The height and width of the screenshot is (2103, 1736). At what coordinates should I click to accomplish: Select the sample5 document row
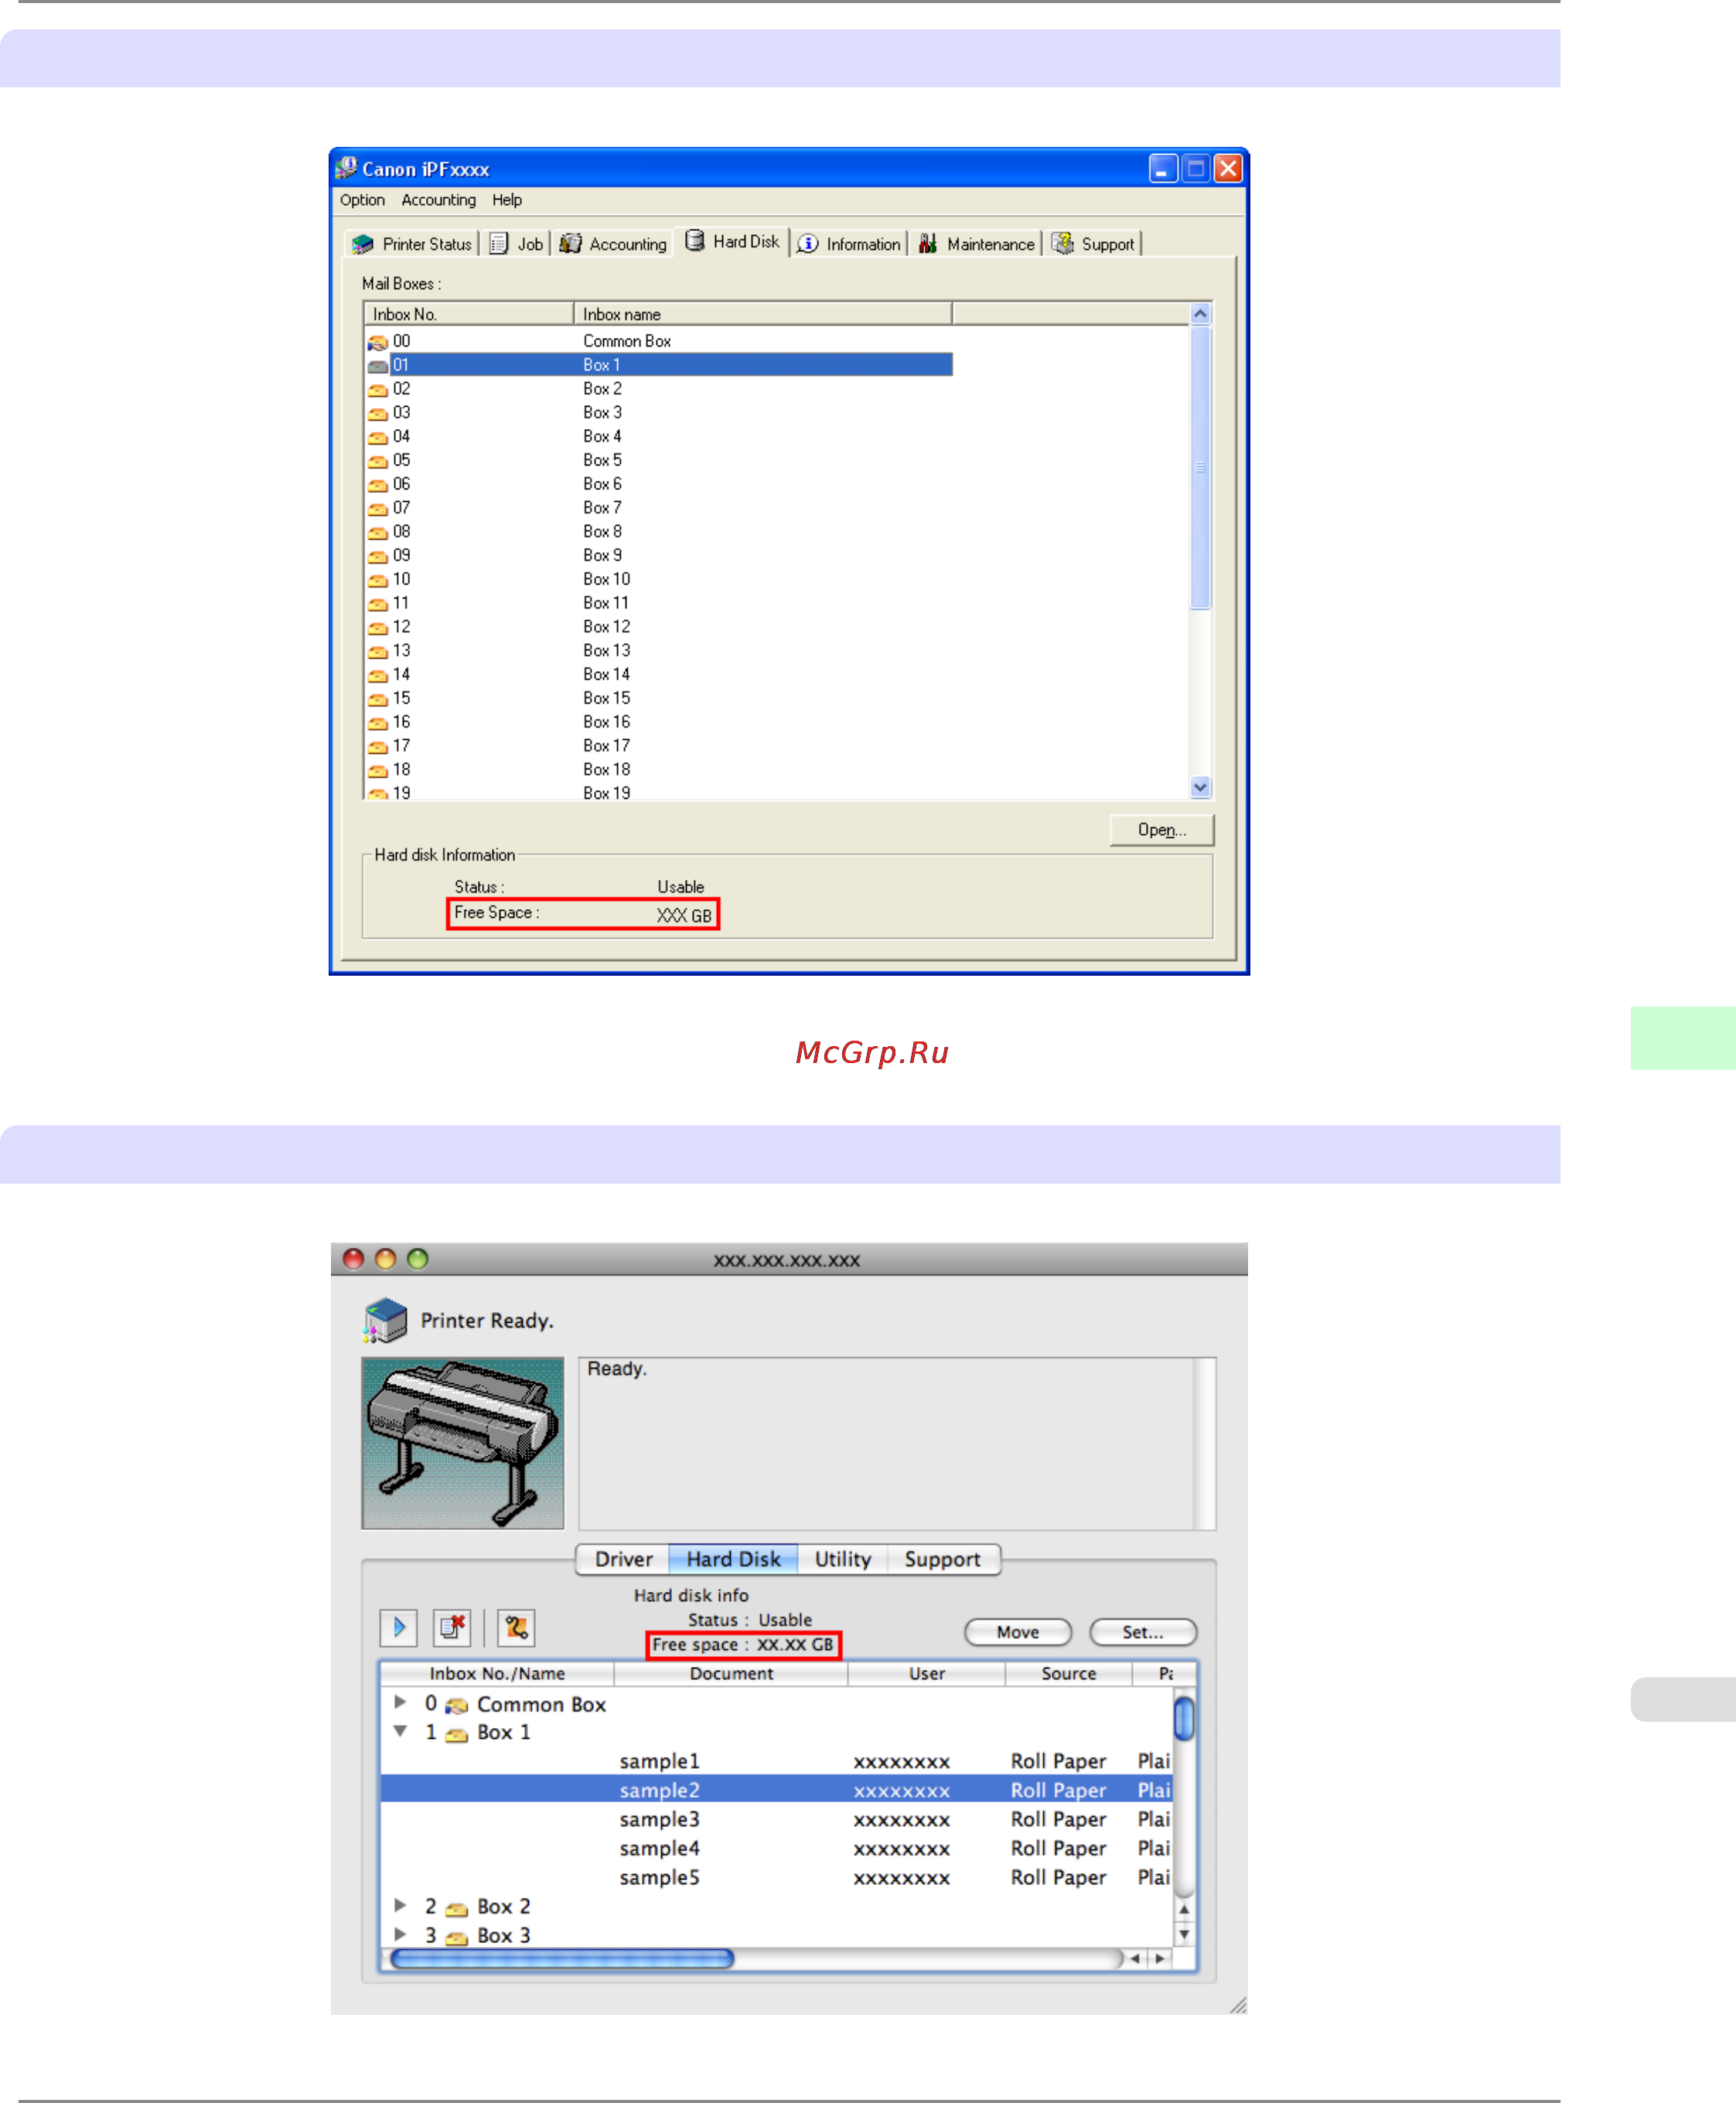pyautogui.click(x=776, y=1877)
